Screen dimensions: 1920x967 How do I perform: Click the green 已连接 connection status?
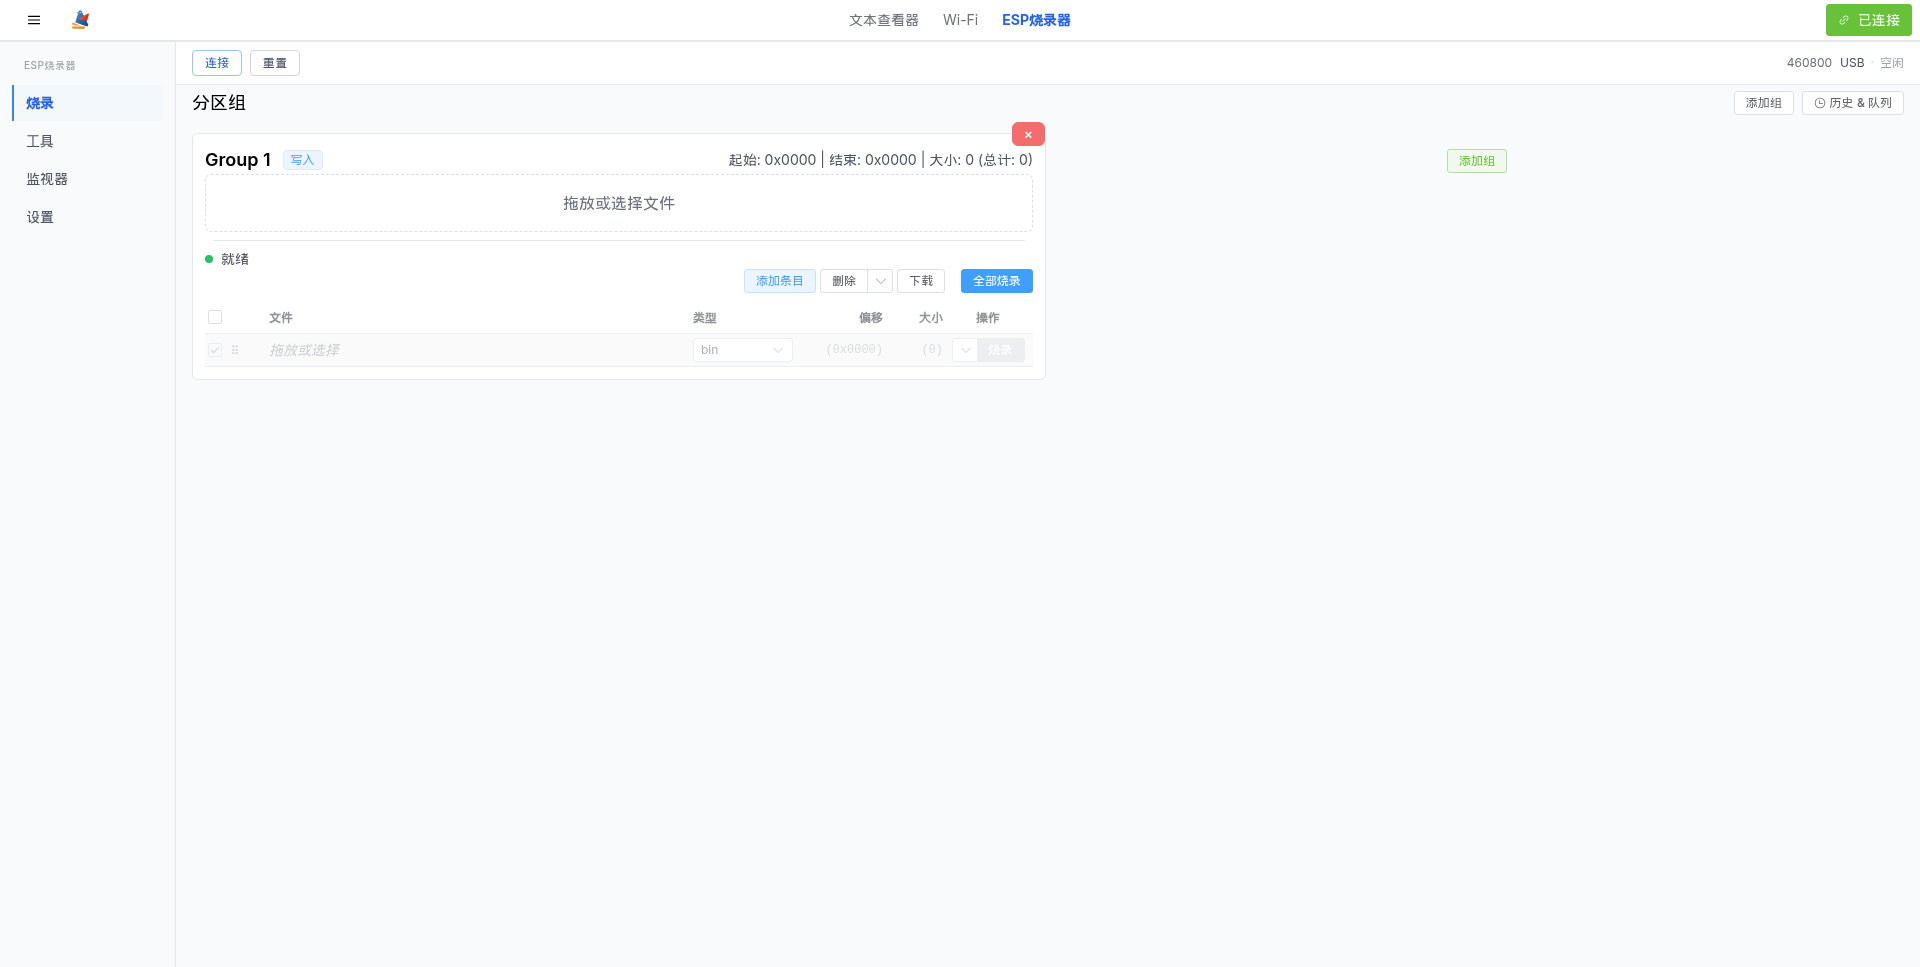tap(1868, 20)
